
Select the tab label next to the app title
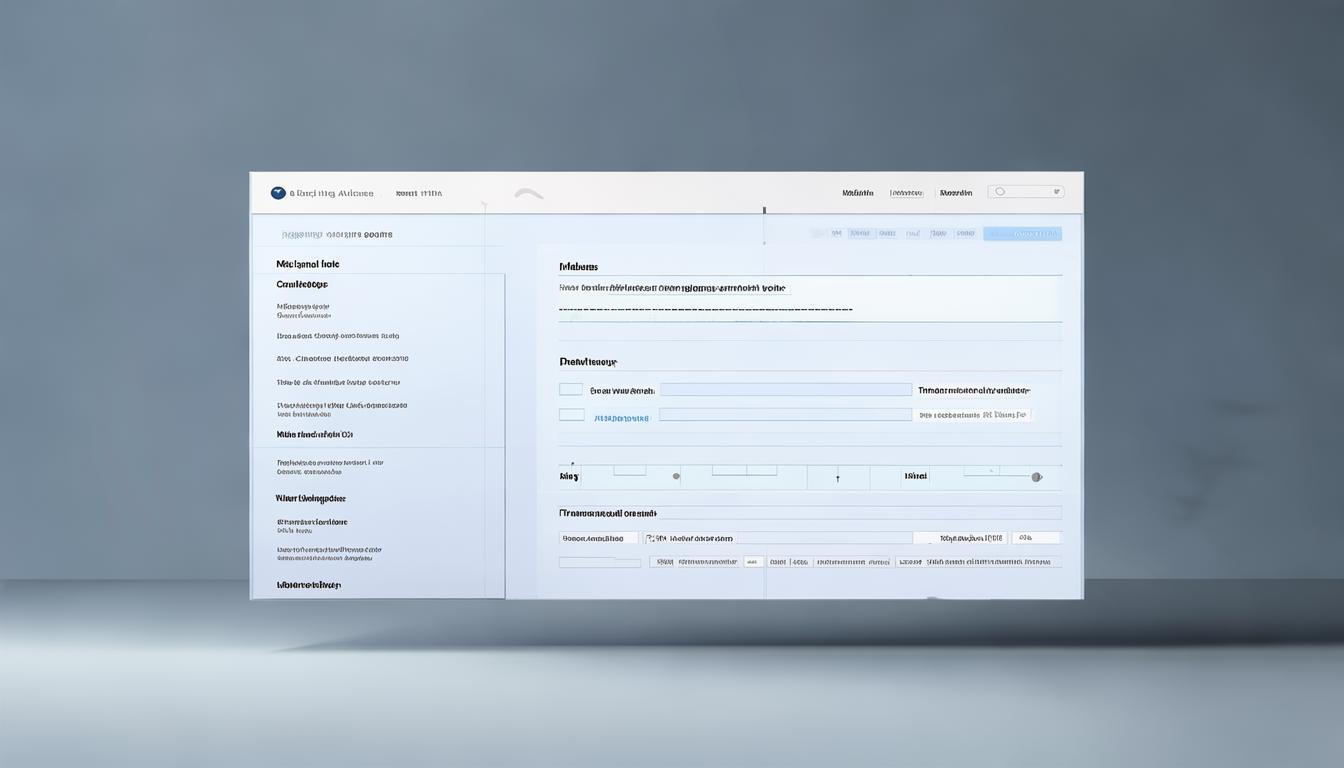[418, 193]
